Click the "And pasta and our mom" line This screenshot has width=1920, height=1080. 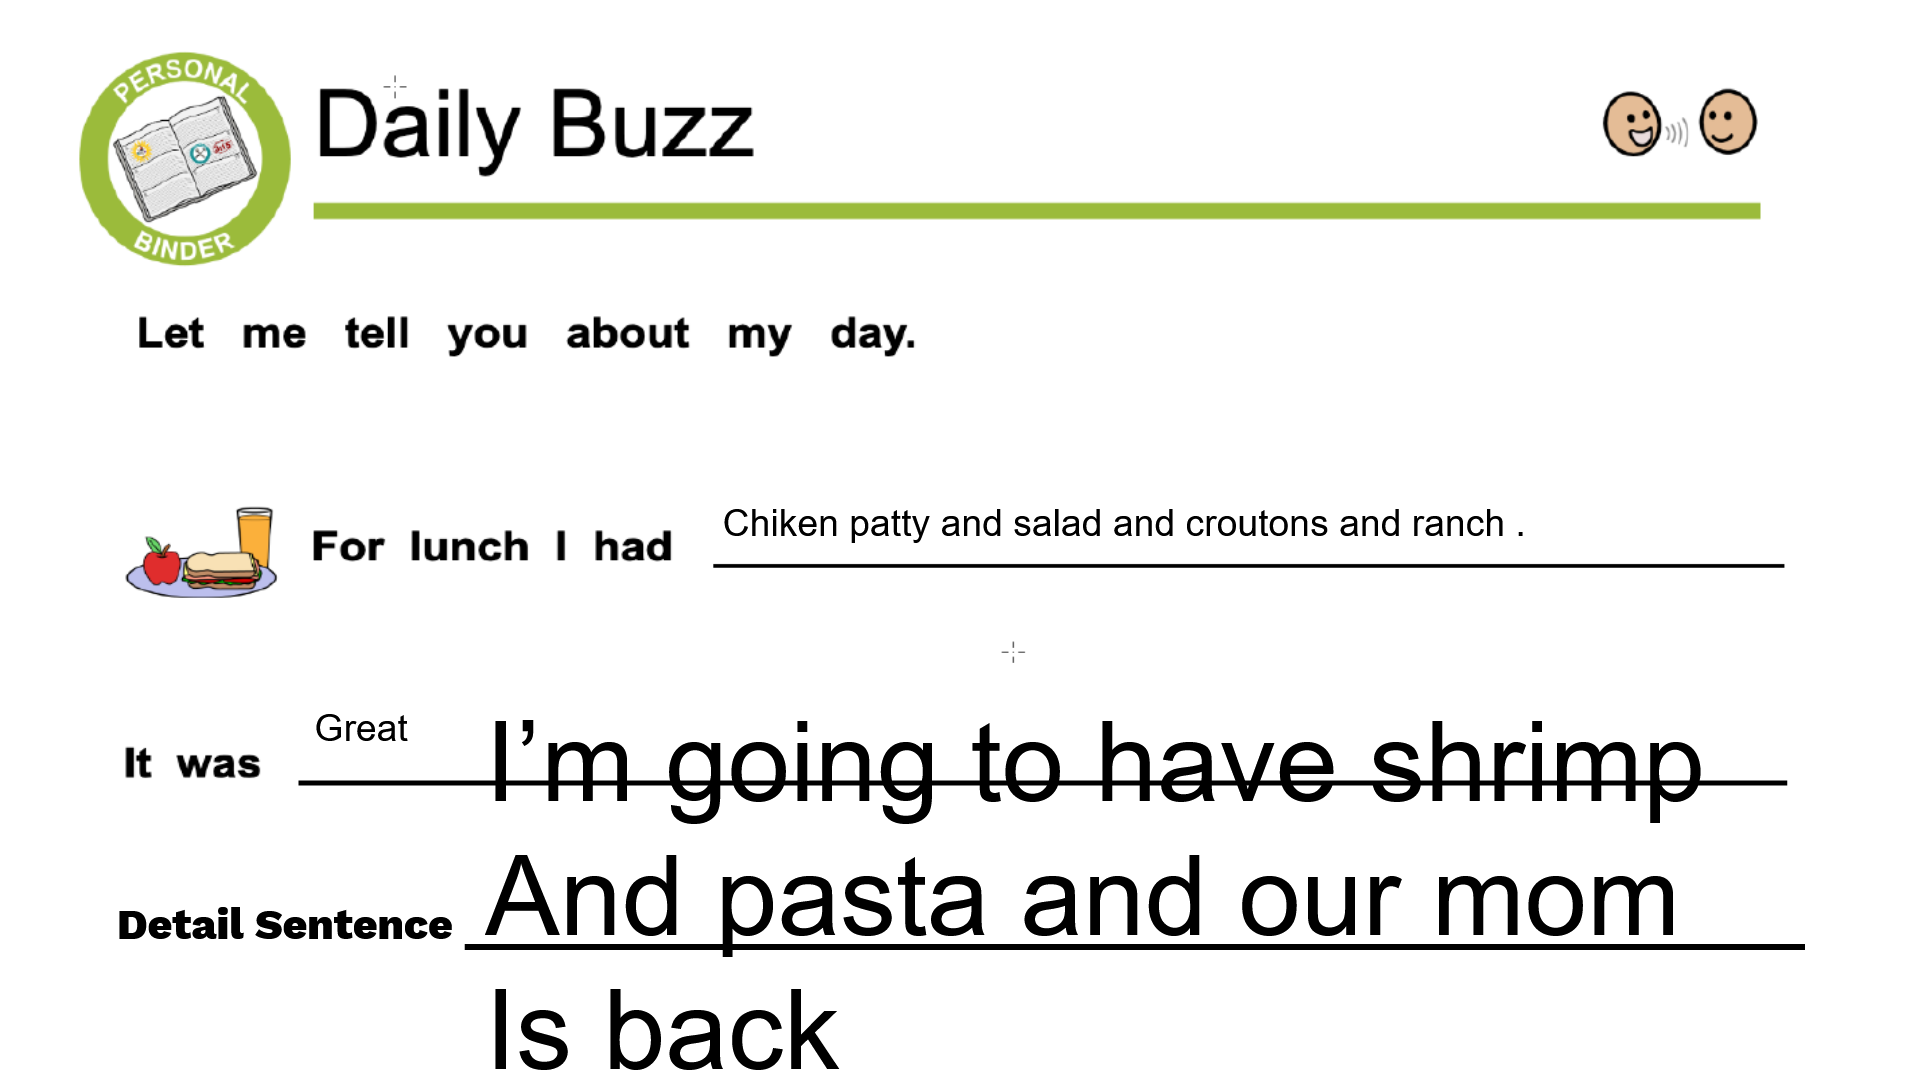coord(1081,898)
